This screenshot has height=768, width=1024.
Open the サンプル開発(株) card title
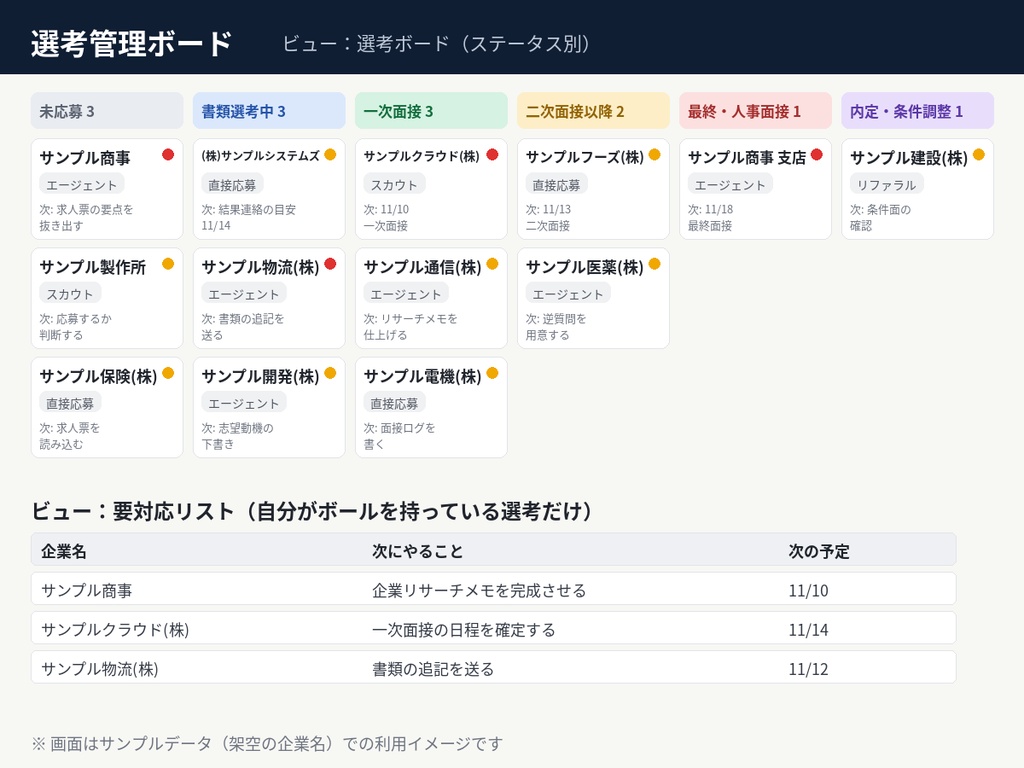[x=261, y=376]
